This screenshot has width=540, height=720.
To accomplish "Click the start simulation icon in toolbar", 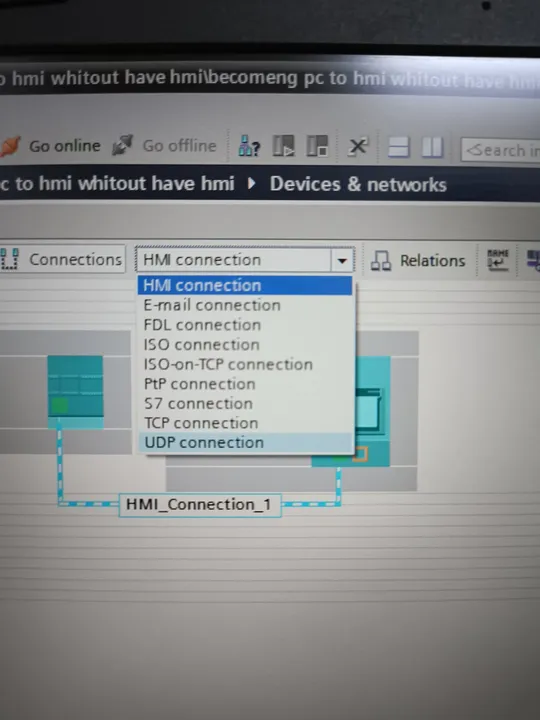I will tap(283, 146).
